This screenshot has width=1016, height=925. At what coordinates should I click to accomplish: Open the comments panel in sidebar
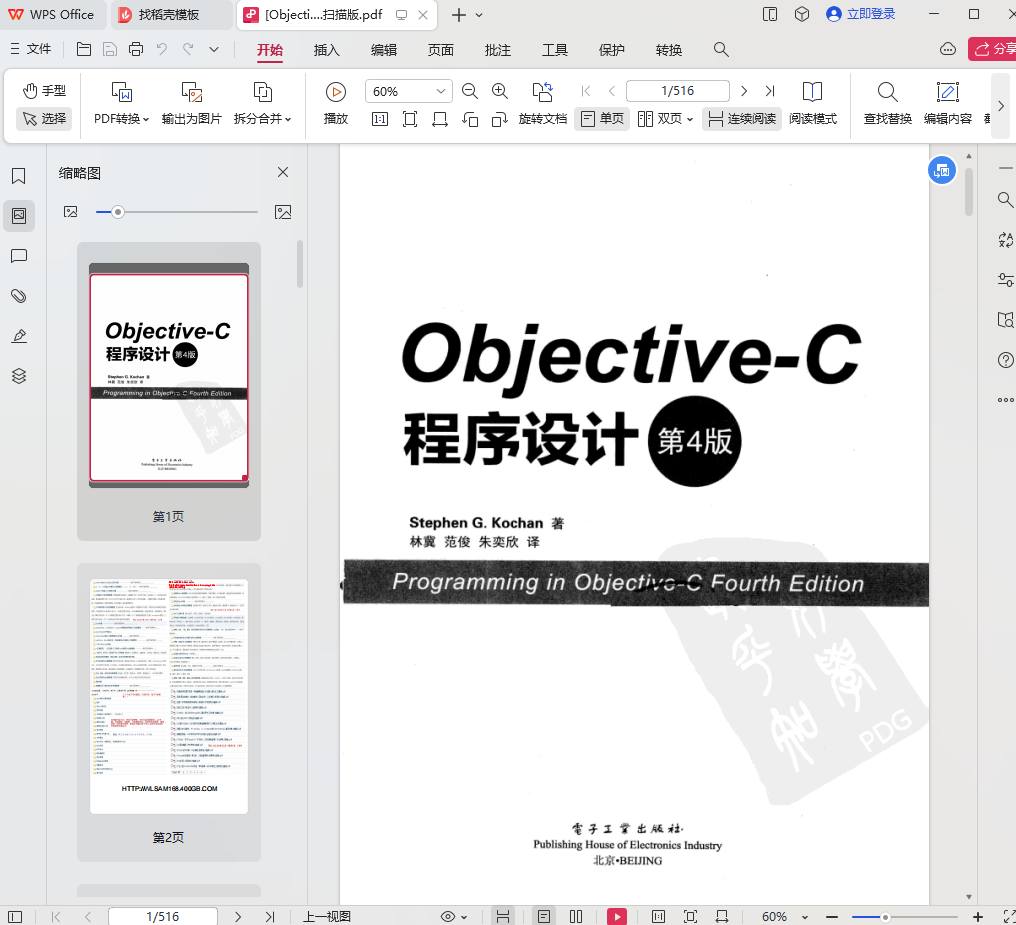(x=18, y=256)
